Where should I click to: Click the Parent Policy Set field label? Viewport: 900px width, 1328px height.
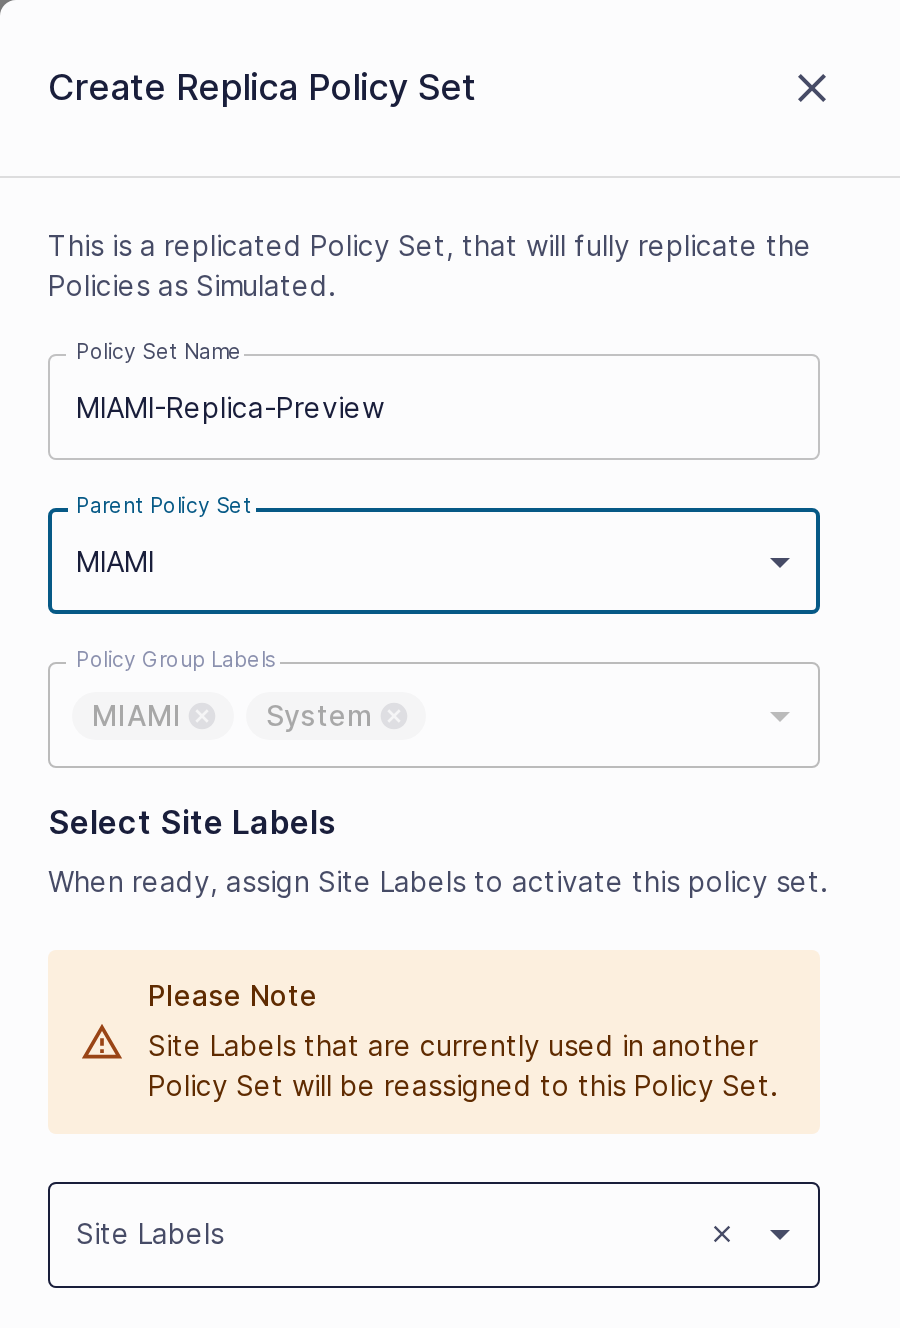pos(164,506)
